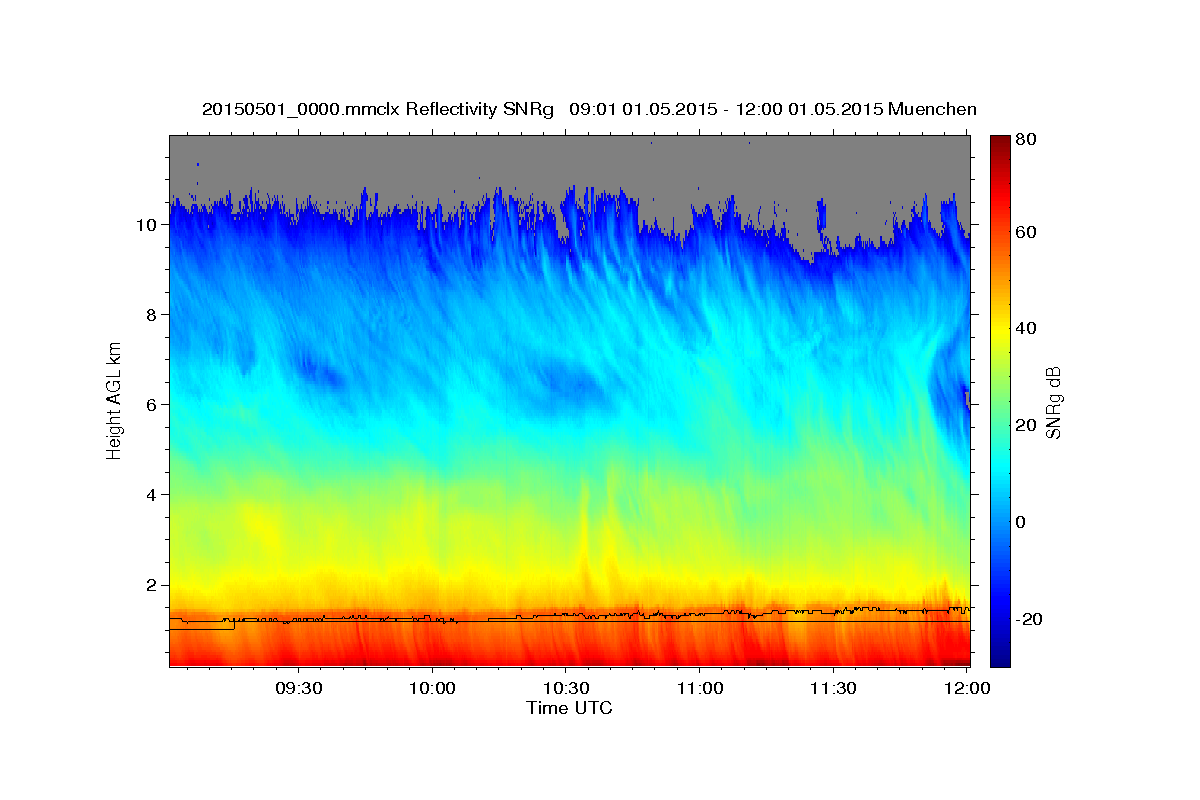Click the height axis tick label 10
Viewport: 1200px width, 800px height.
click(x=147, y=225)
